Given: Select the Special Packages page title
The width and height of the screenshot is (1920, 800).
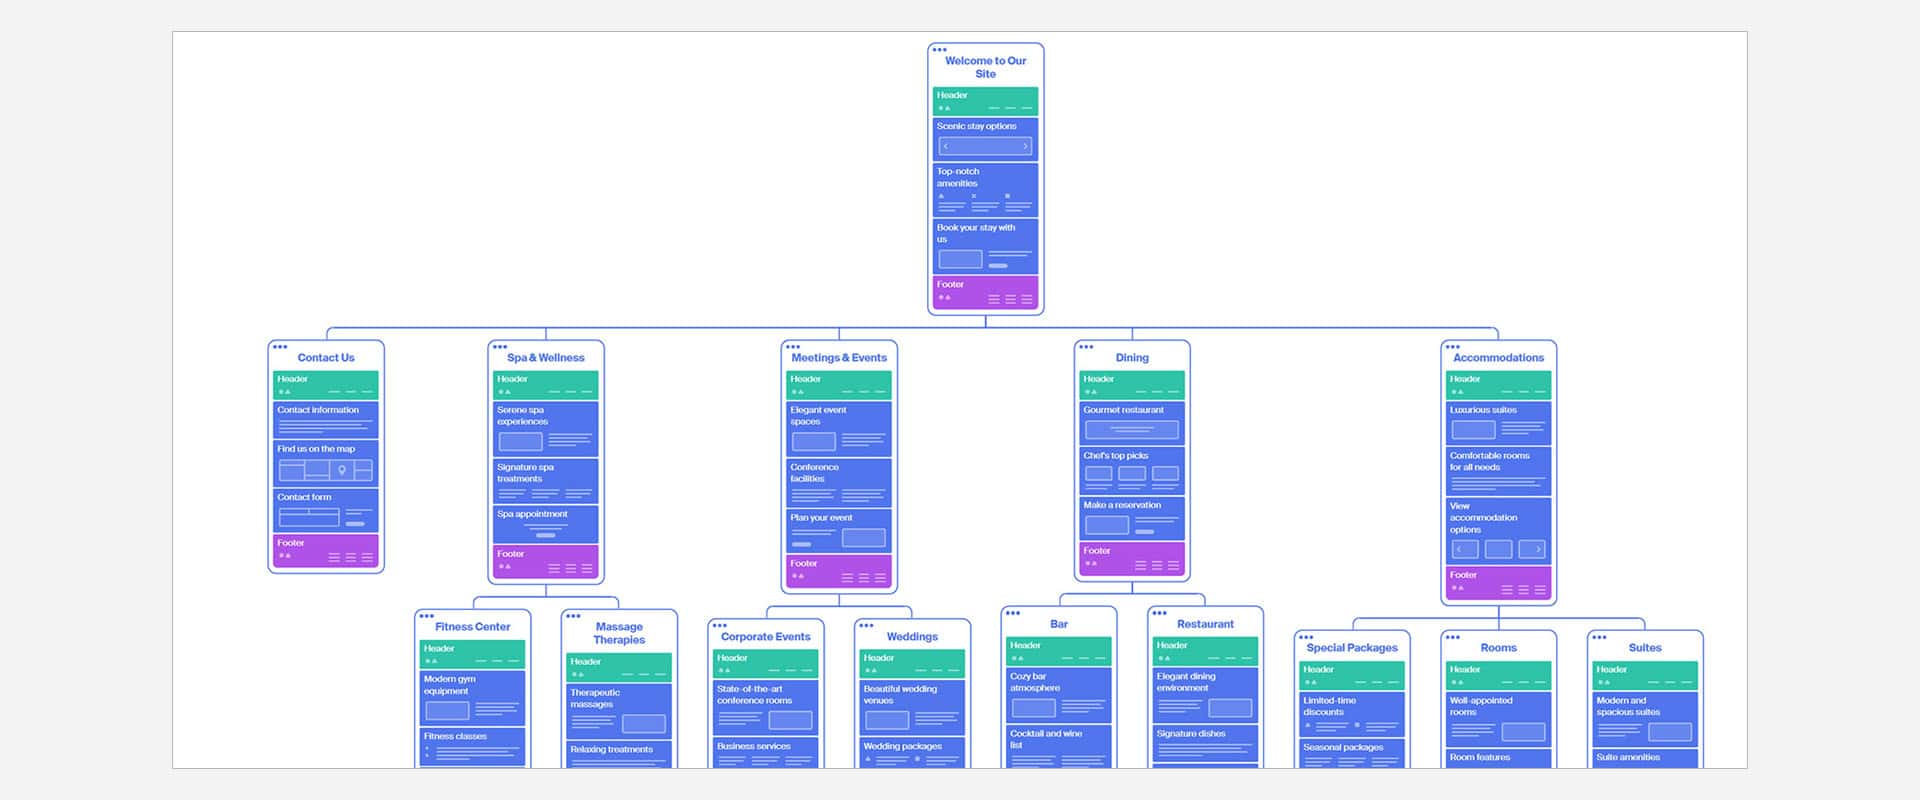Looking at the screenshot, I should point(1352,648).
